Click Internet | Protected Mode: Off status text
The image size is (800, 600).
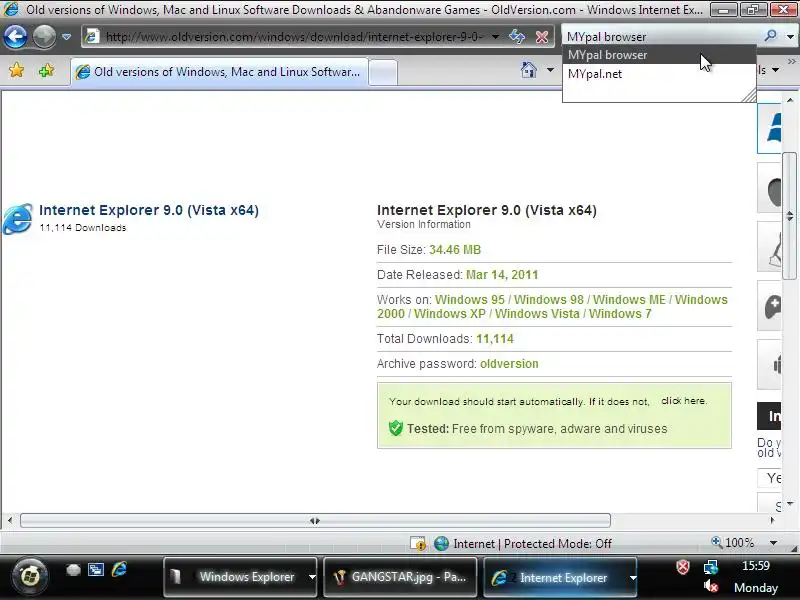(x=533, y=544)
